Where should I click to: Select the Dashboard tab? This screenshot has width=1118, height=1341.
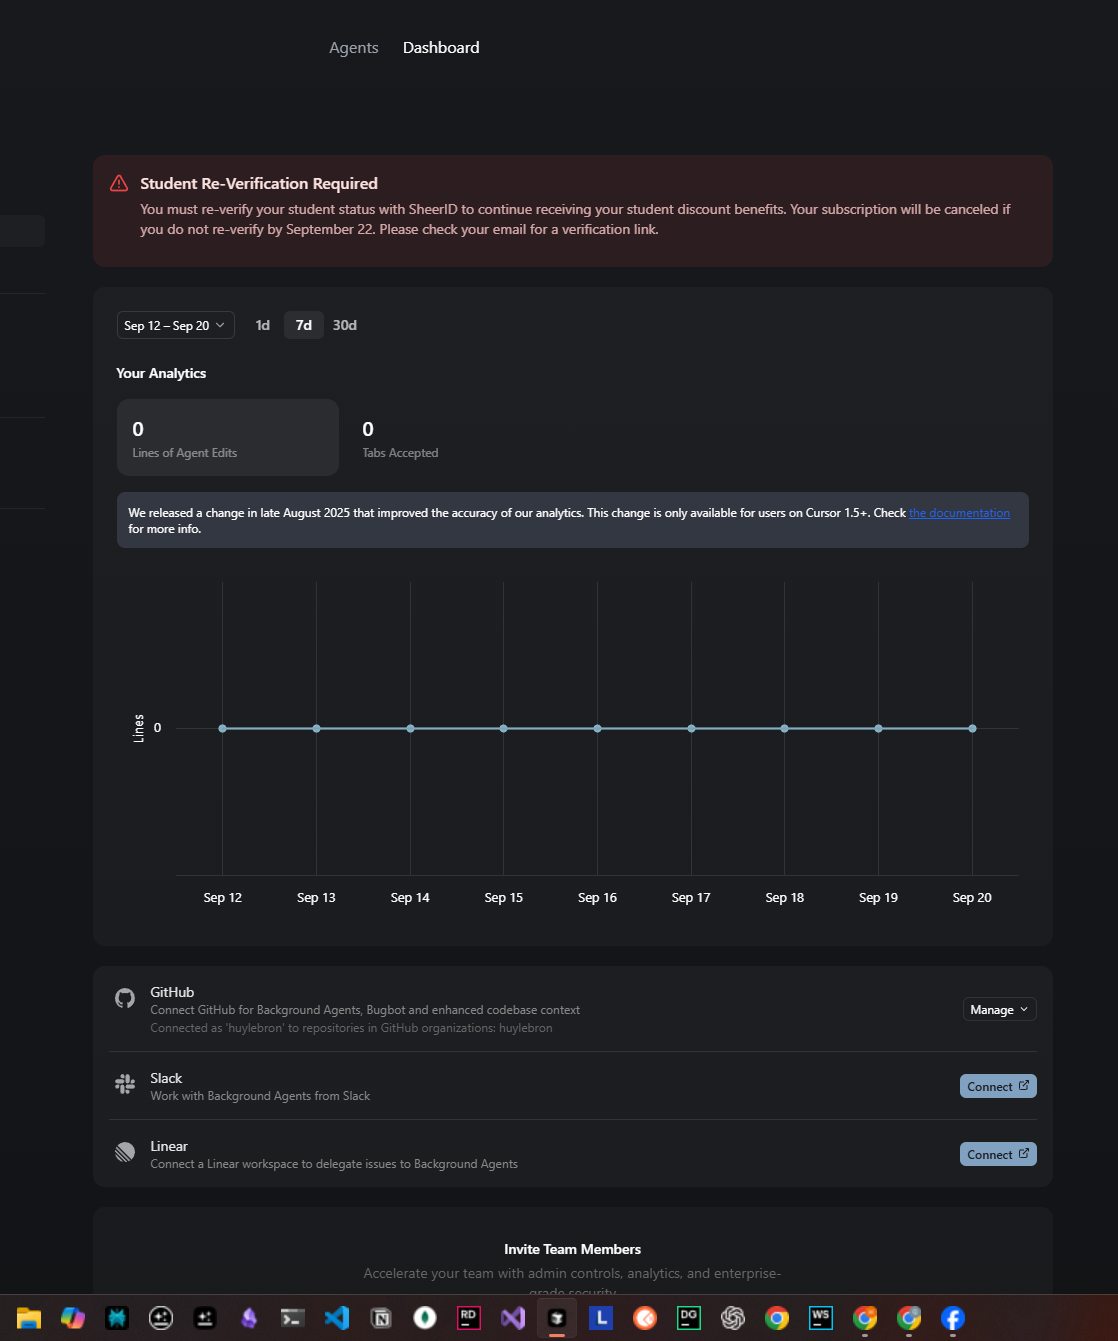pos(441,47)
